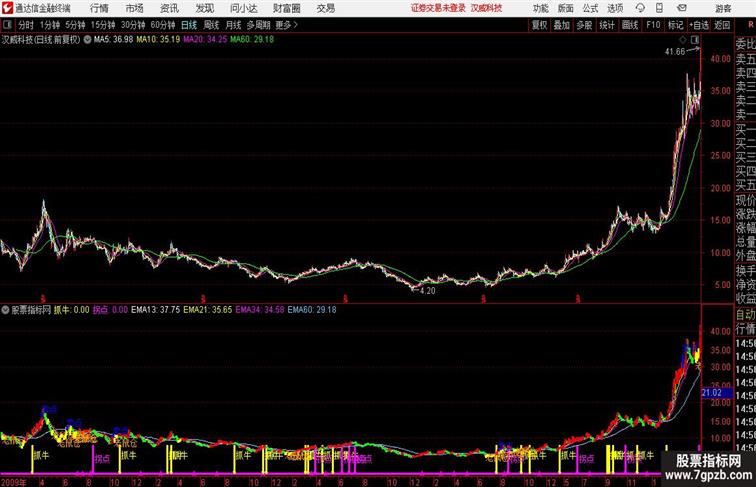This screenshot has height=487, width=756.
Task: Select the 日线 daily period
Action: click(189, 25)
